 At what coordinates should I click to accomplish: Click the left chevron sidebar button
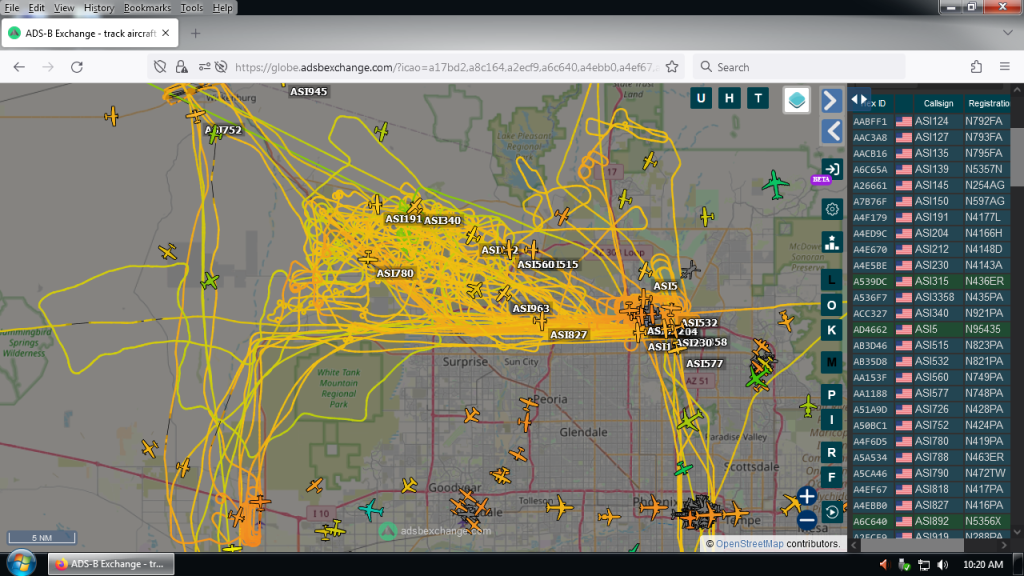pos(831,131)
